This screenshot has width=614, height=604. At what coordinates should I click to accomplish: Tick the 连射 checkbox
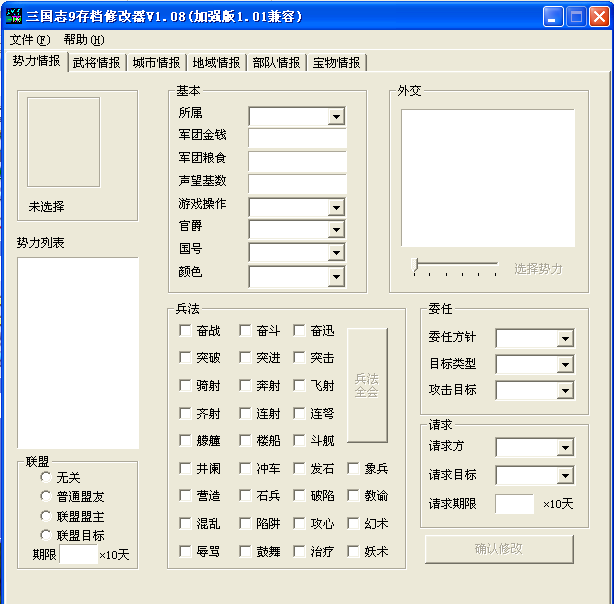tap(245, 413)
